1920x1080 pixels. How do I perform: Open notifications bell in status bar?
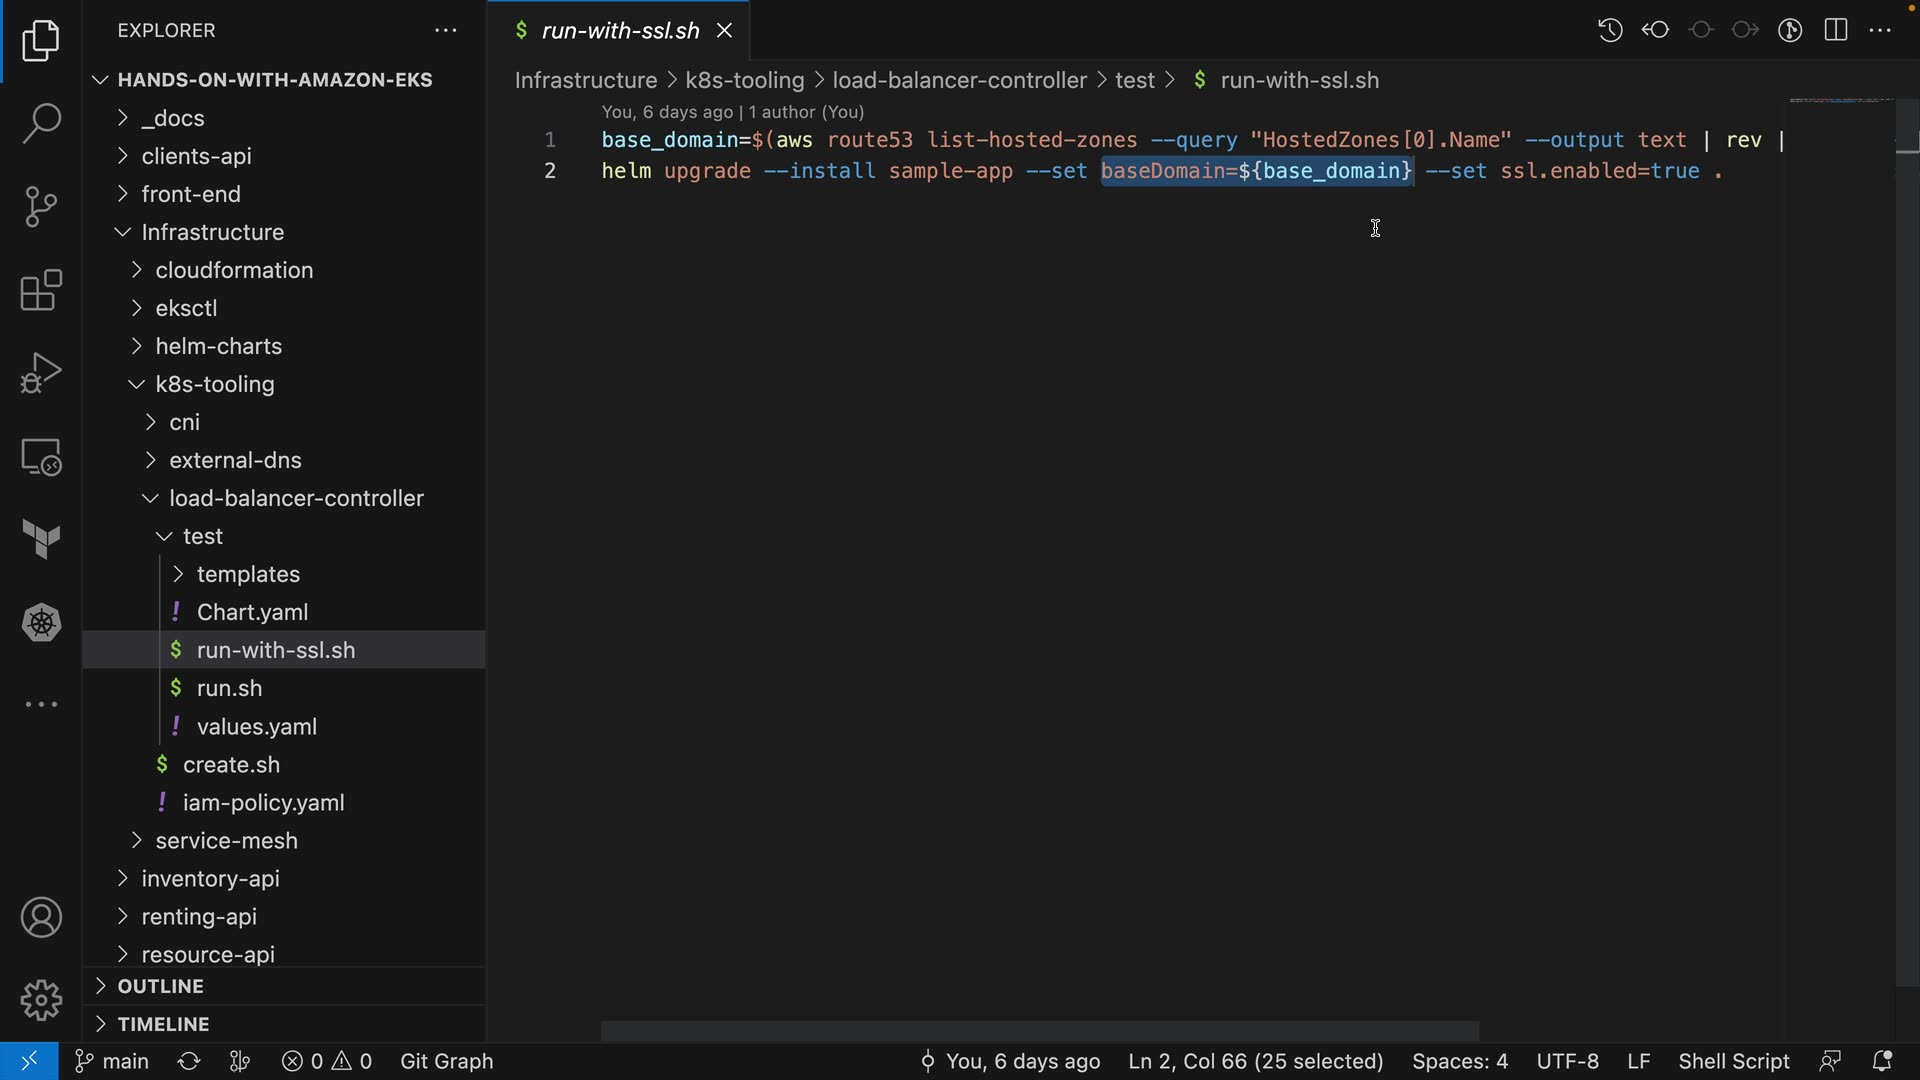[1882, 1061]
